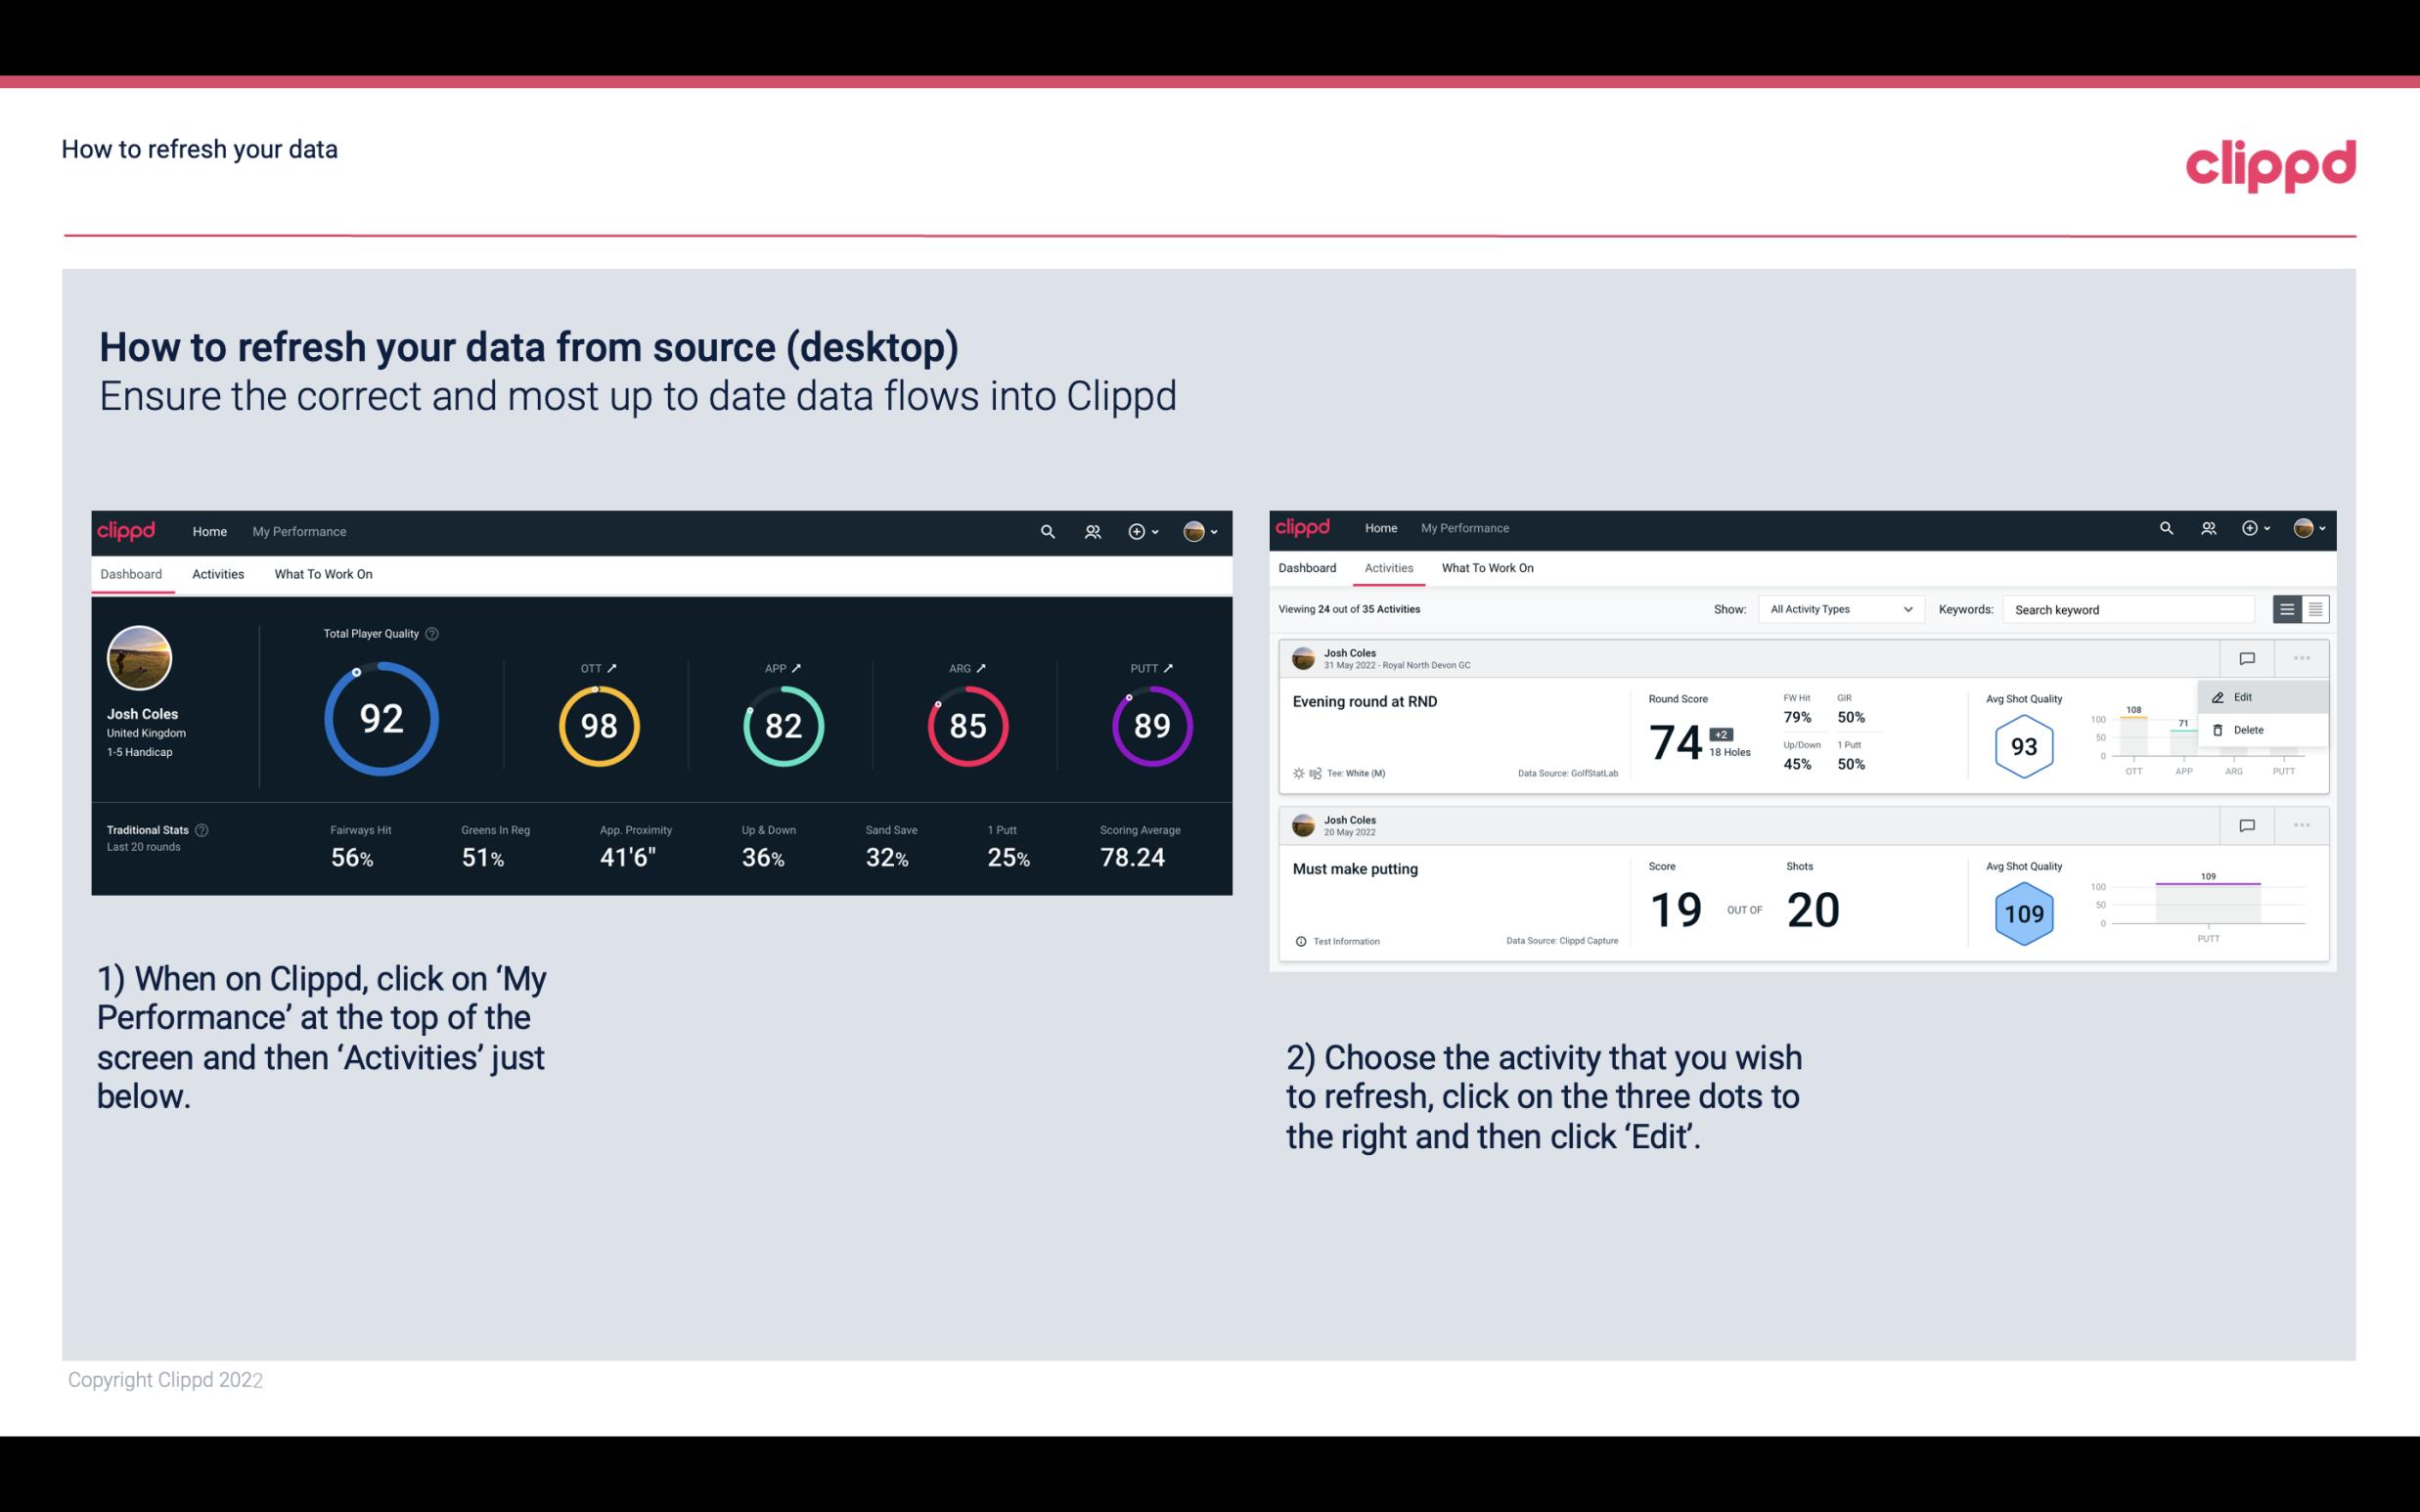This screenshot has width=2420, height=1512.
Task: Click My Performance navigation menu item
Action: click(x=298, y=529)
